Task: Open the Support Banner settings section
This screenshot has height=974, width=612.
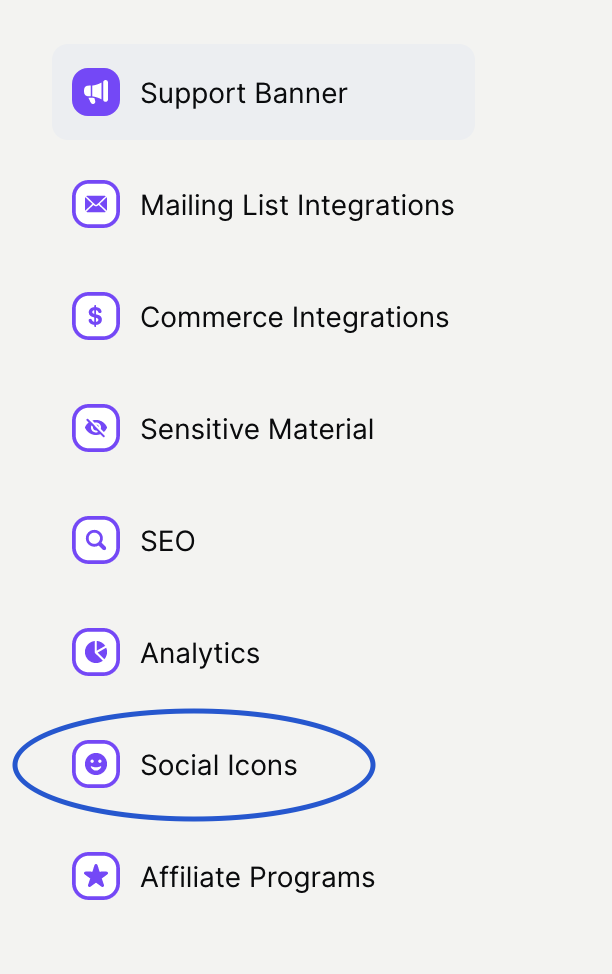Action: pos(244,93)
